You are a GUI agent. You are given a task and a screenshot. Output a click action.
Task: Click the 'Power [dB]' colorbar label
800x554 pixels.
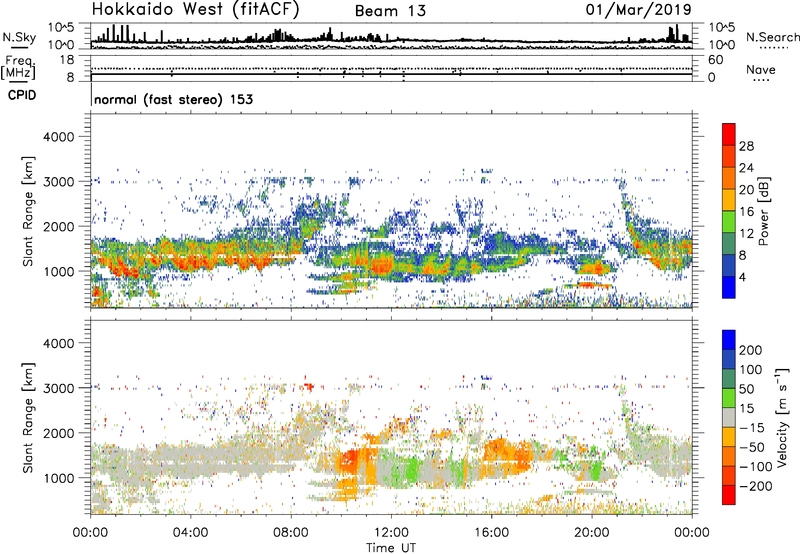click(763, 211)
